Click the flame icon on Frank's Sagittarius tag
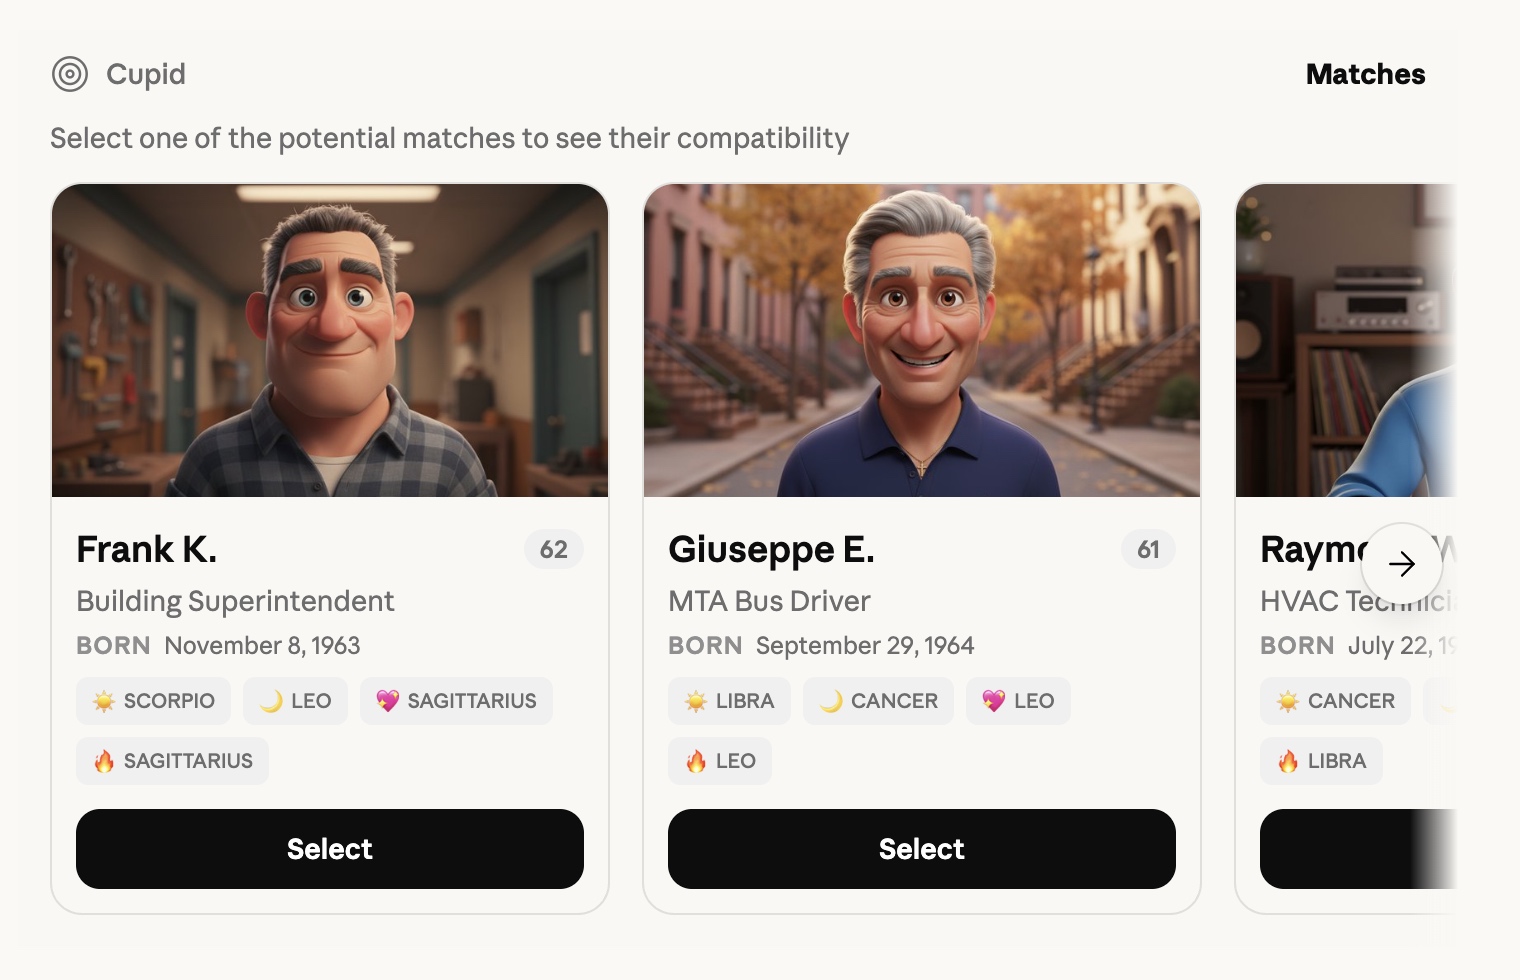The width and height of the screenshot is (1520, 980). pyautogui.click(x=104, y=761)
